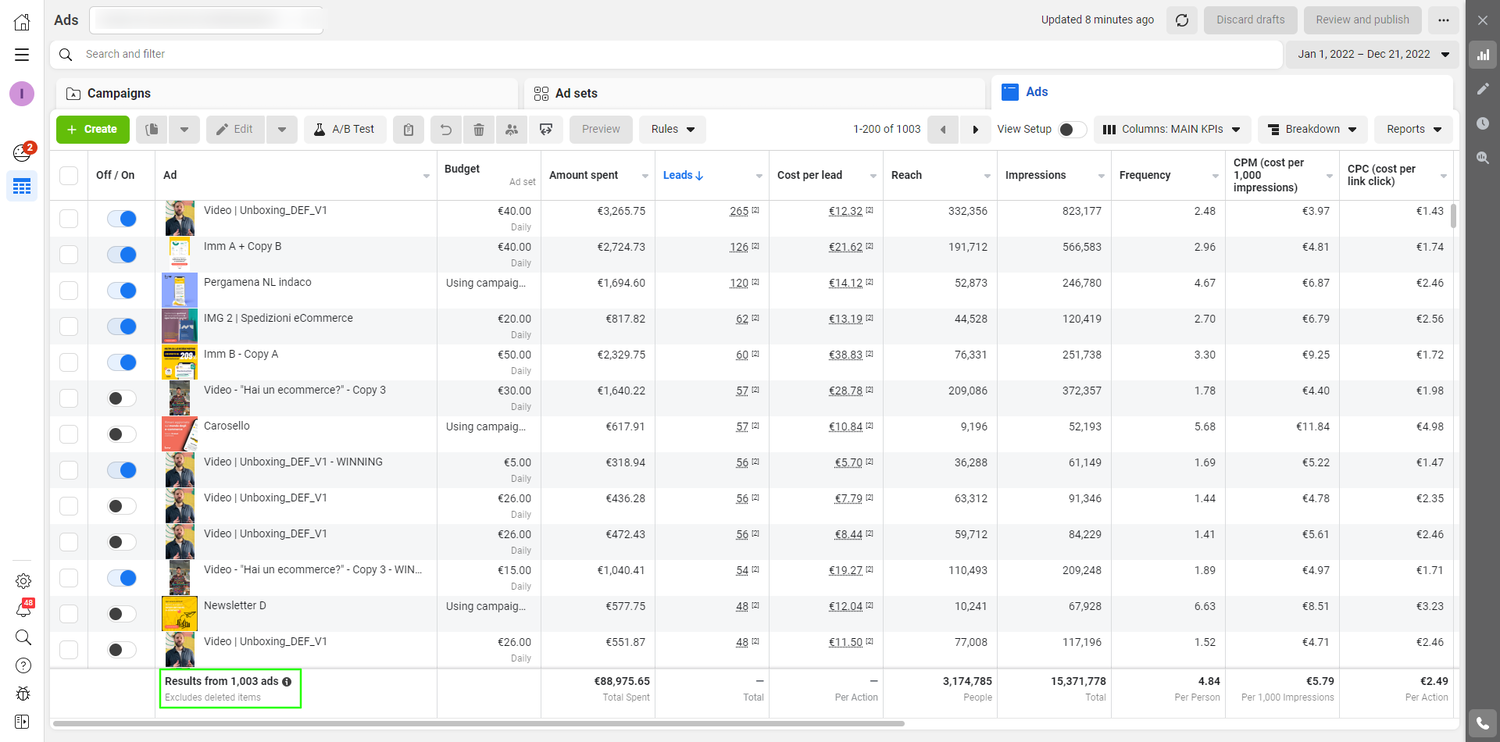Expand the Duplicate options dropdown arrow
Screen dimensions: 1500x742
coord(184,129)
